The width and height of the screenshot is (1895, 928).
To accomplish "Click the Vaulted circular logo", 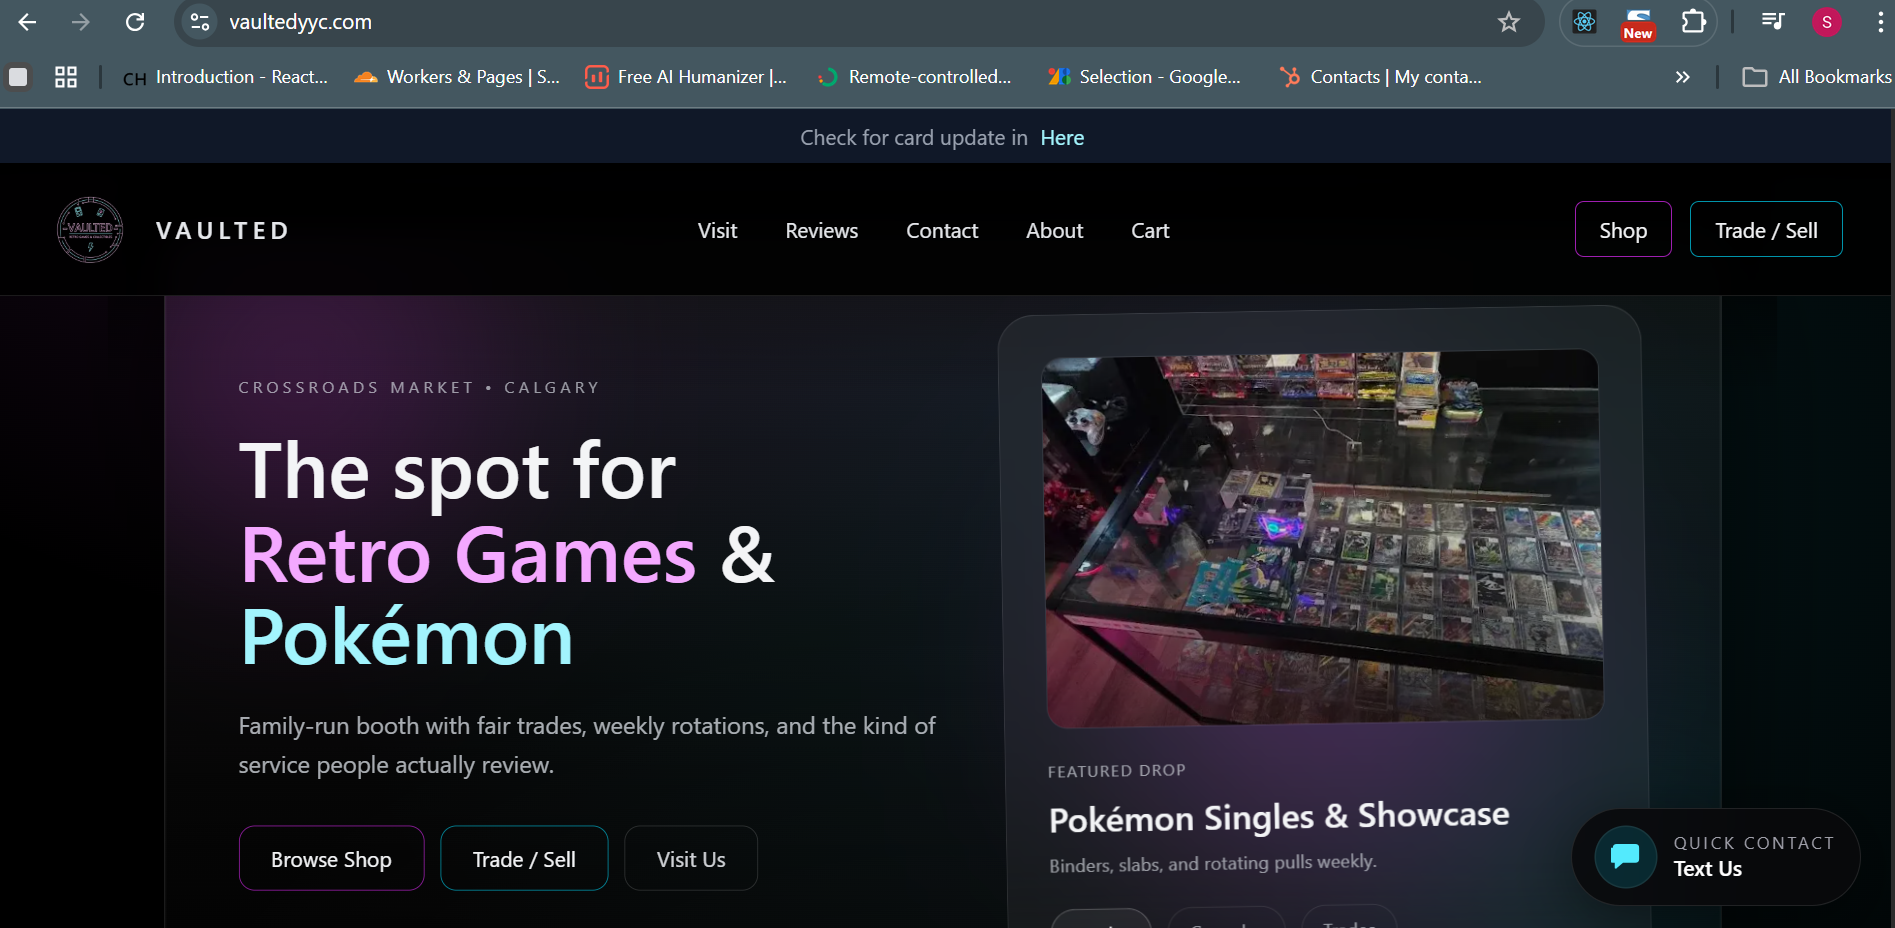I will click(90, 230).
